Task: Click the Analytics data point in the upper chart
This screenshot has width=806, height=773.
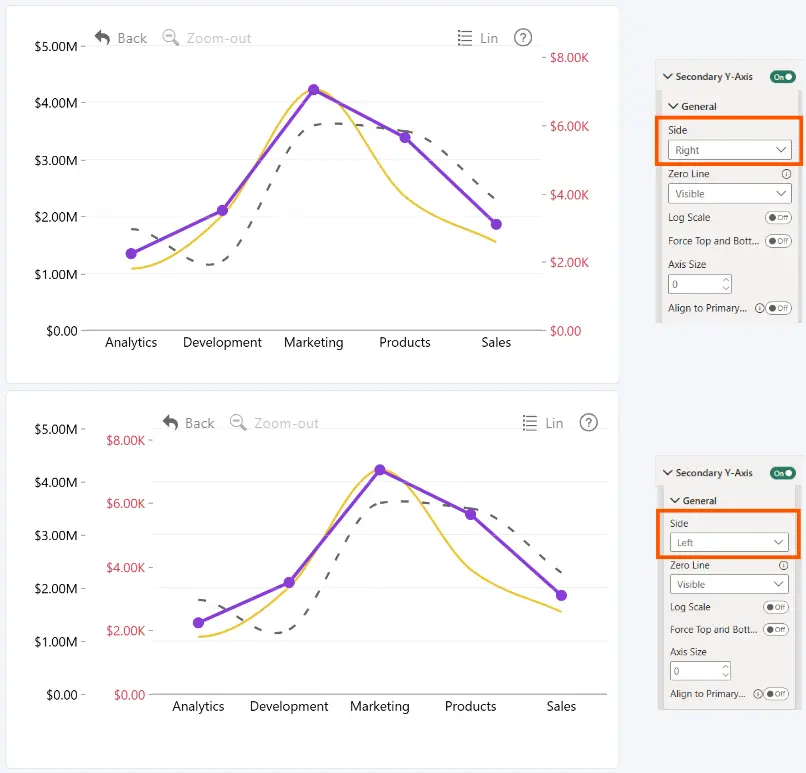Action: [x=131, y=253]
